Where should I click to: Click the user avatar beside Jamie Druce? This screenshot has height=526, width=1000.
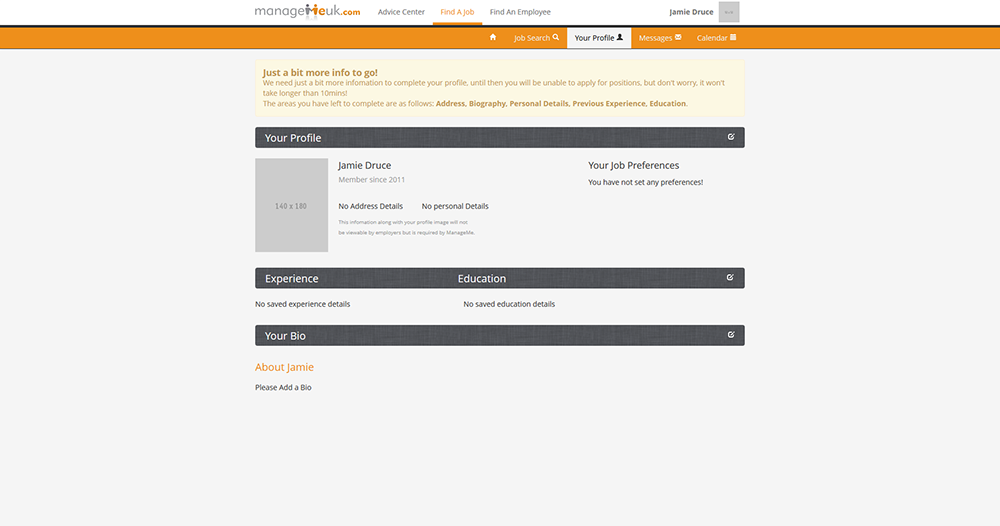[729, 12]
